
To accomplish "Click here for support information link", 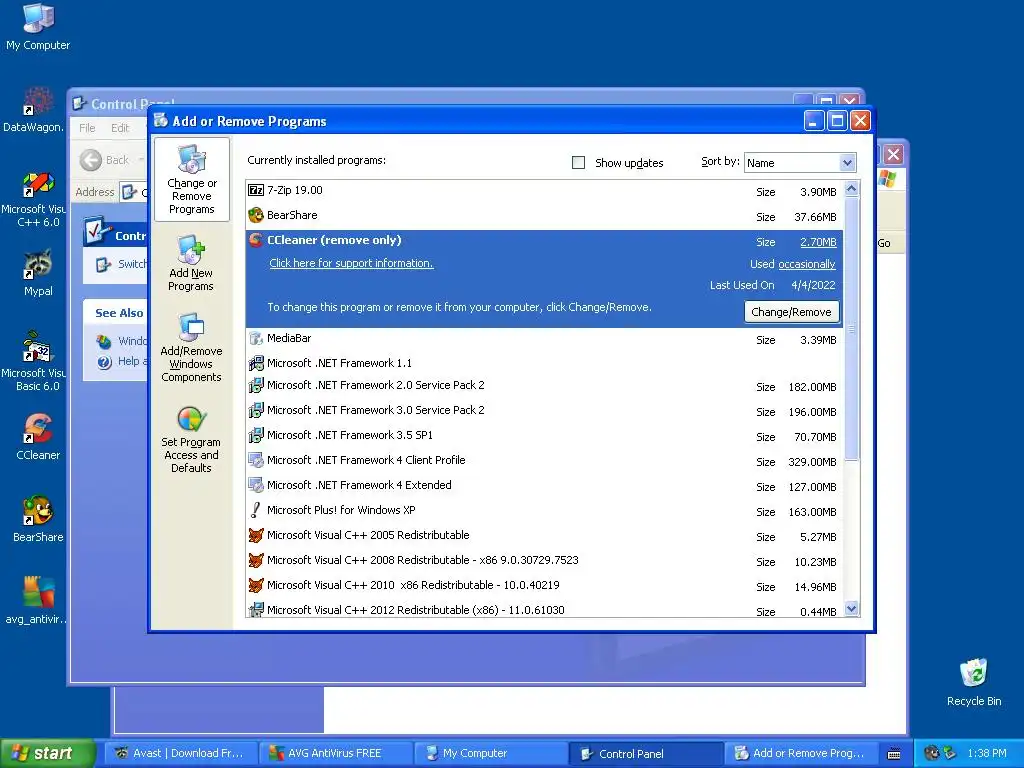I will coord(351,263).
